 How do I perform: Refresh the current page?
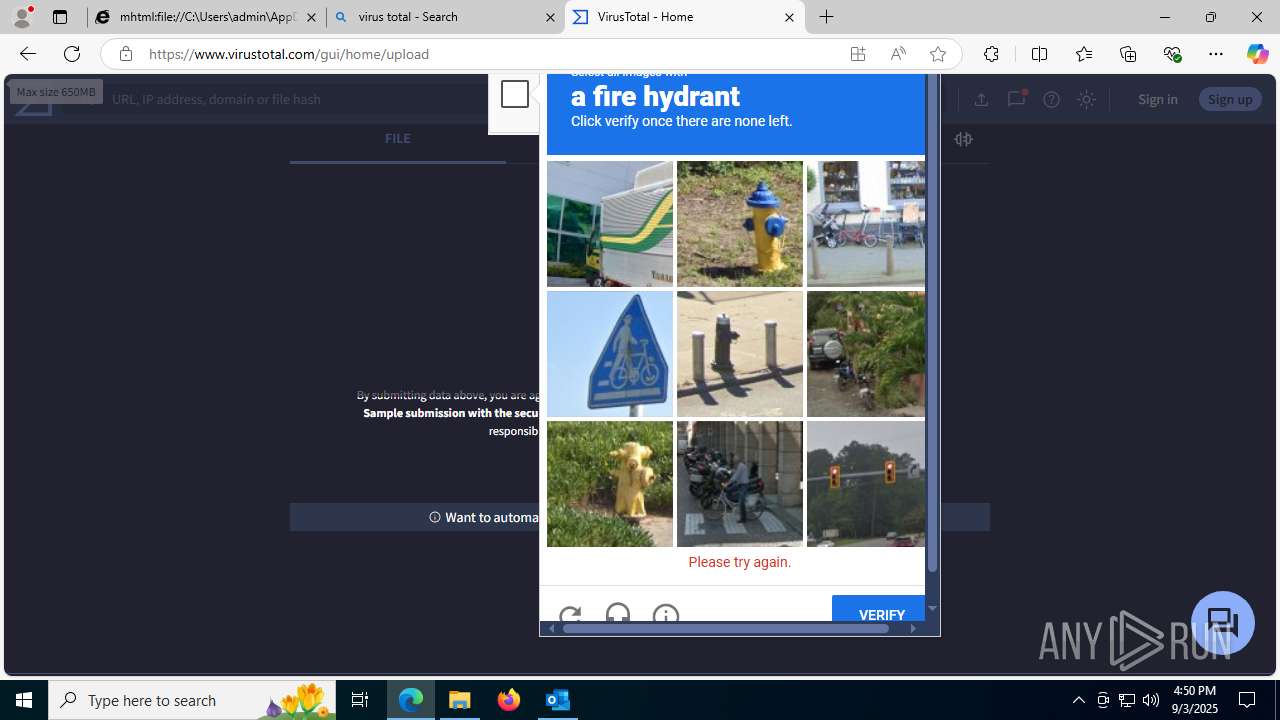click(72, 54)
